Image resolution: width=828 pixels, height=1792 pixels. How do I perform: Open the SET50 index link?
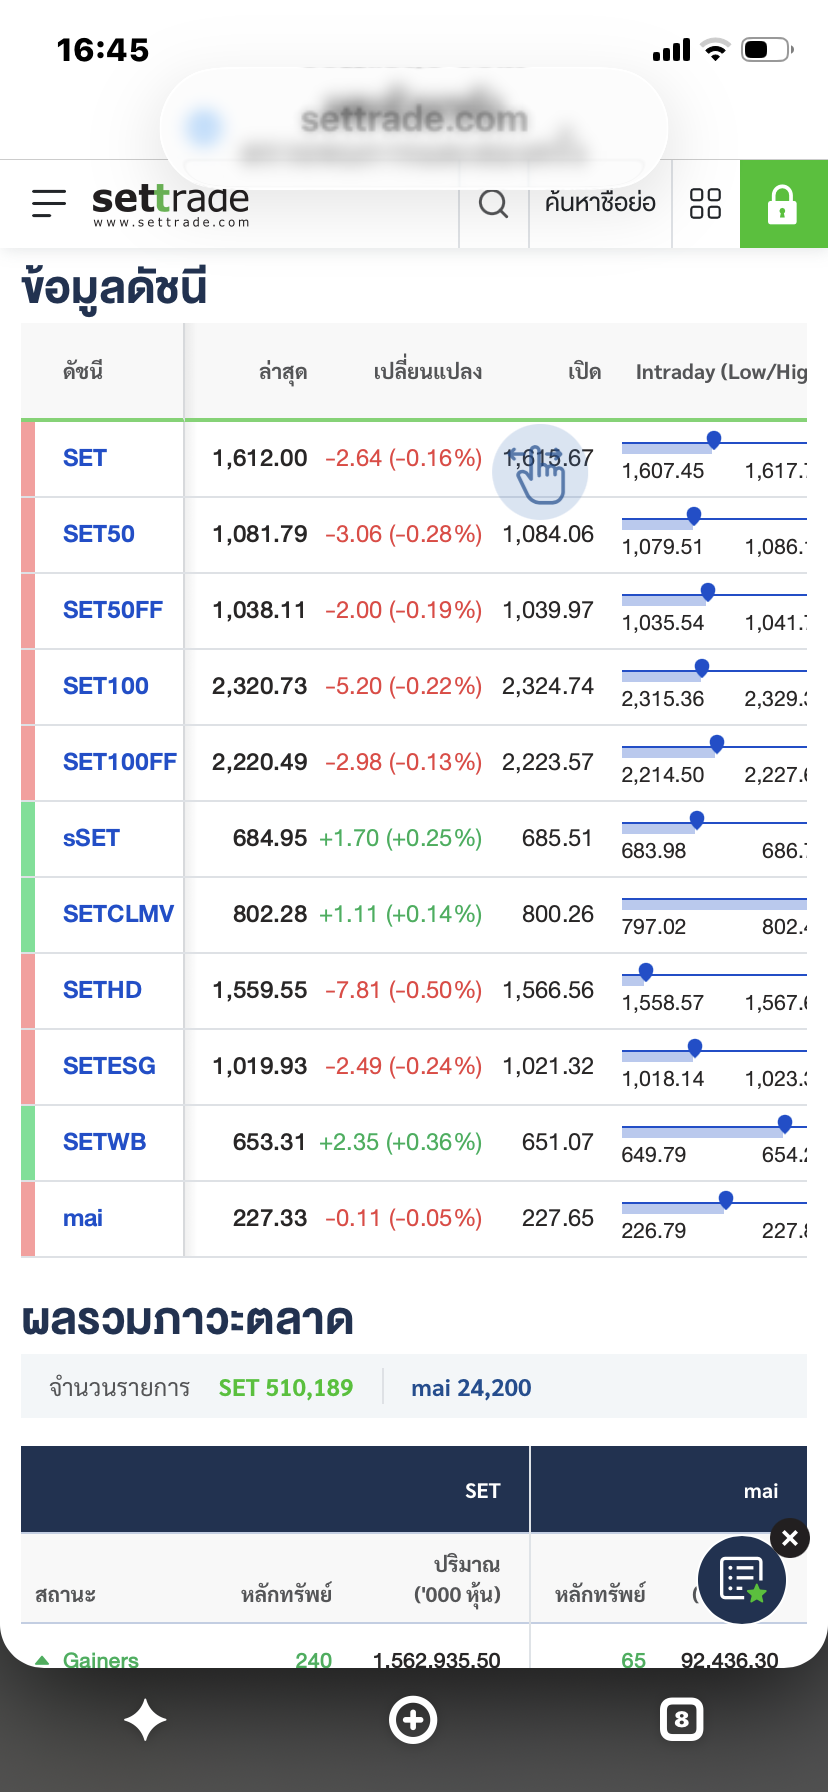(99, 534)
